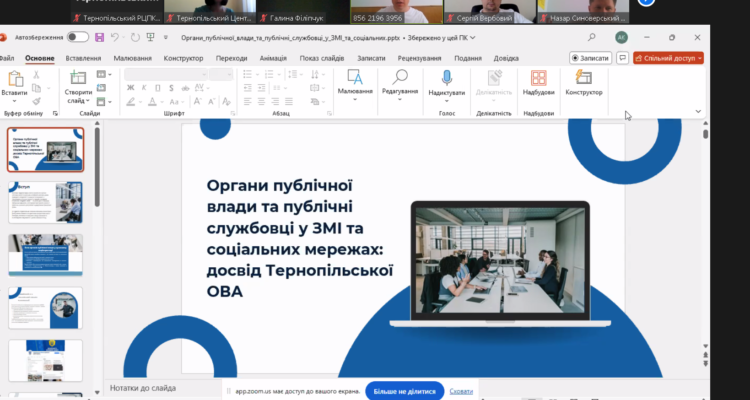This screenshot has width=750, height=400.
Task: Open the Файл tab
Action: (7, 58)
